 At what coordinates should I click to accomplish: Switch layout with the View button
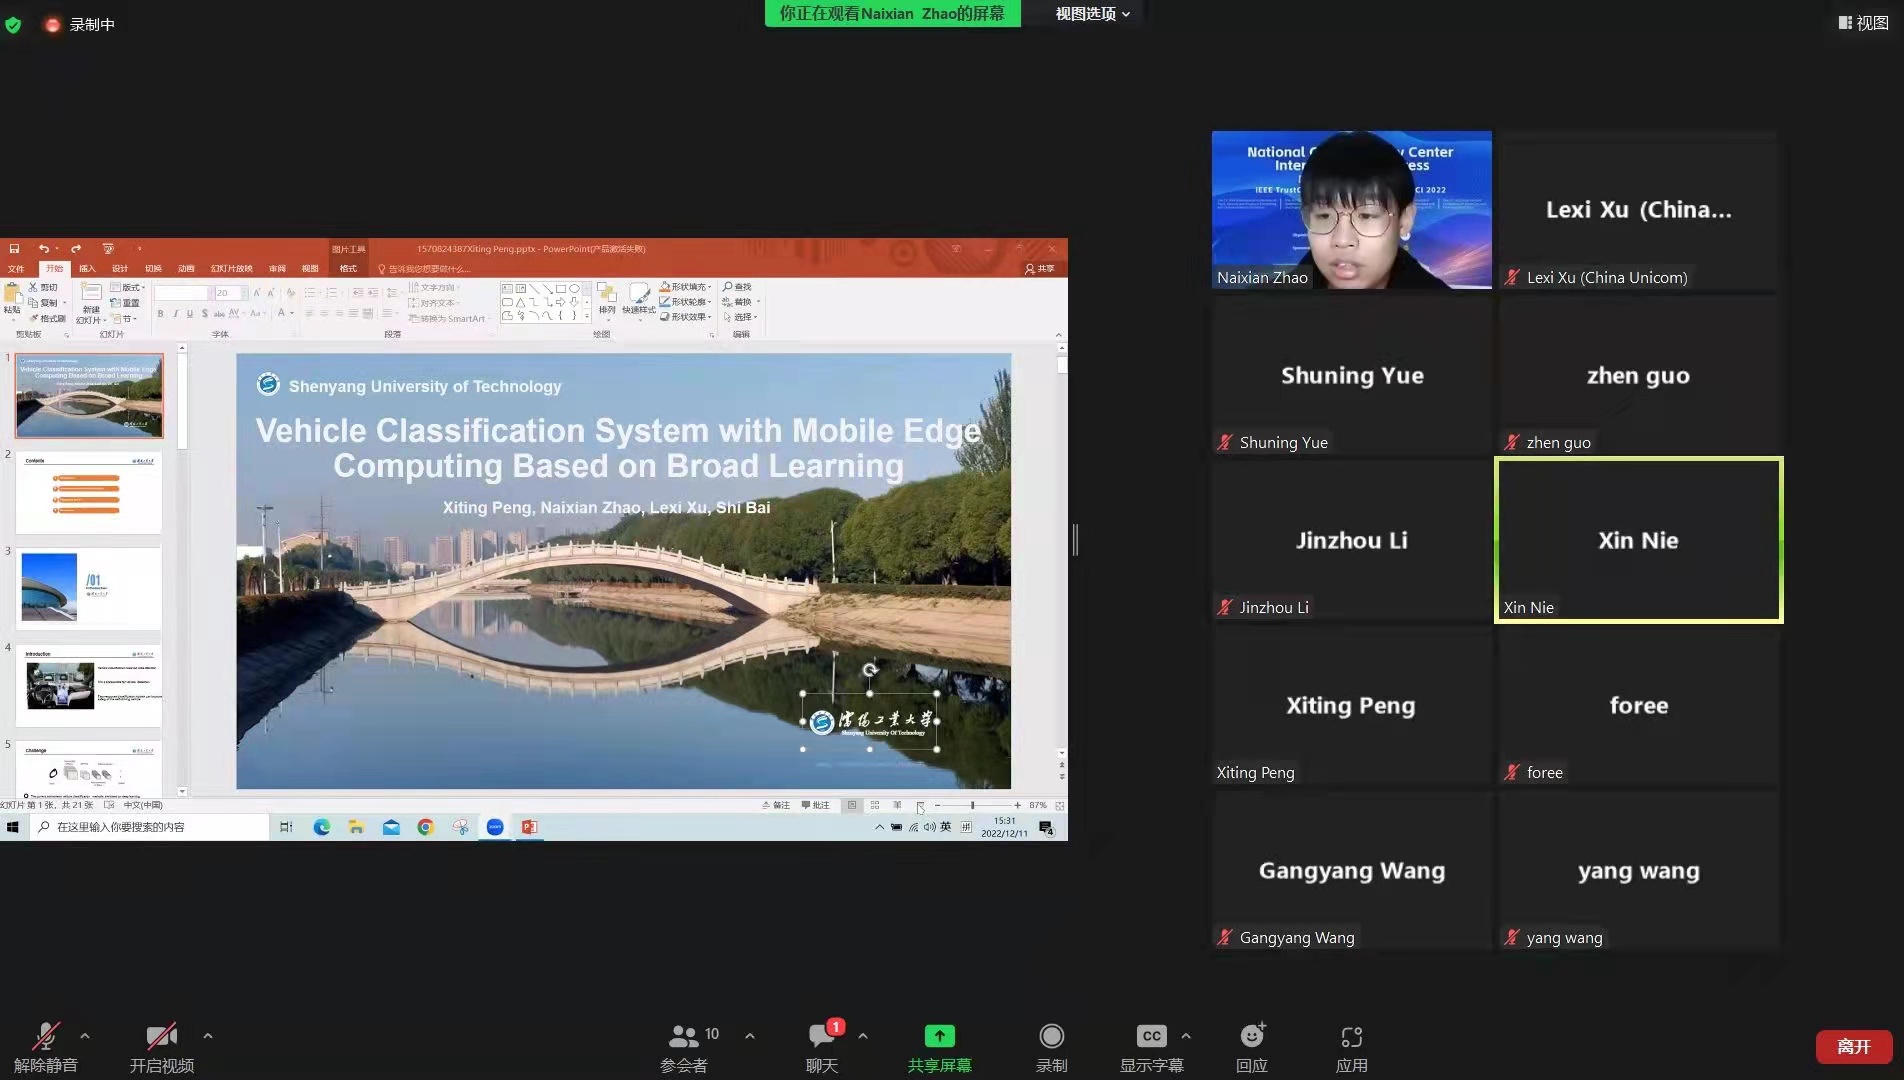pos(1863,23)
